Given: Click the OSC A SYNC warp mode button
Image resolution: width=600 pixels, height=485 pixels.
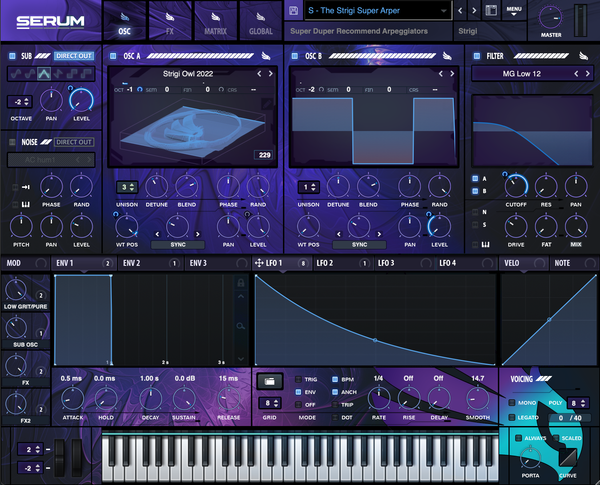Looking at the screenshot, I should [177, 244].
